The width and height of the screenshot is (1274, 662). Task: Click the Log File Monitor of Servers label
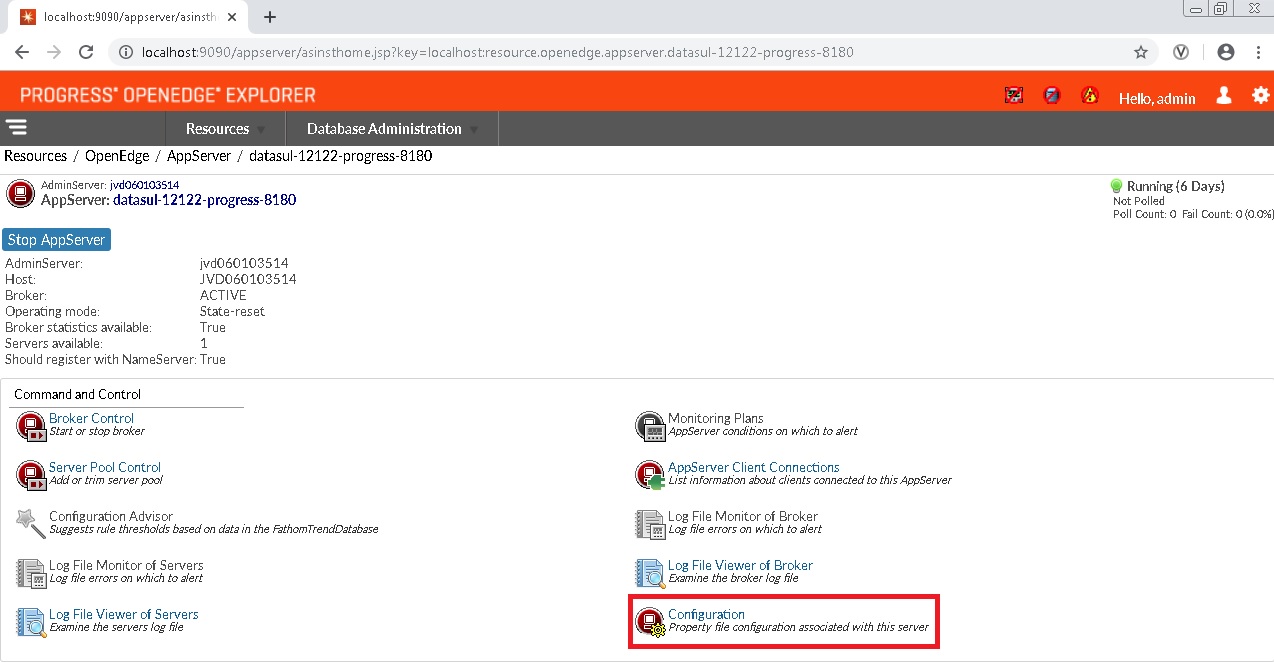click(126, 565)
